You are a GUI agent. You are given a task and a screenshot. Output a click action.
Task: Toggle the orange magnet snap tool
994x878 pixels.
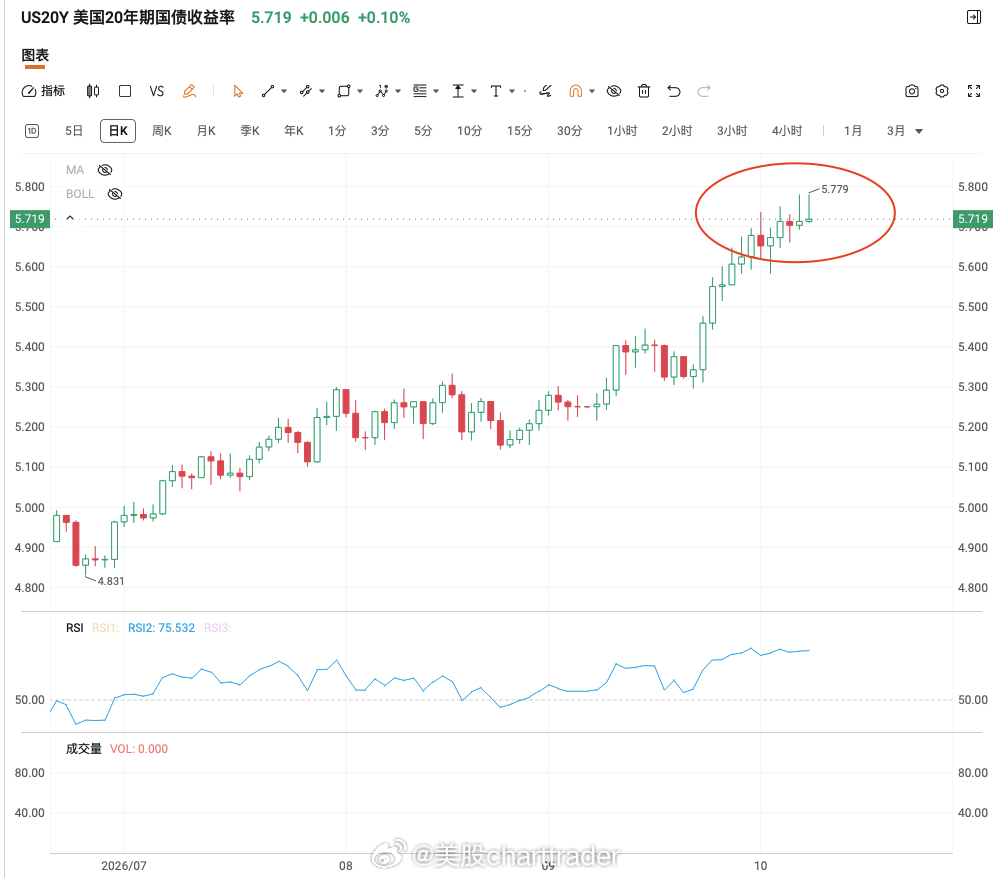(x=576, y=91)
